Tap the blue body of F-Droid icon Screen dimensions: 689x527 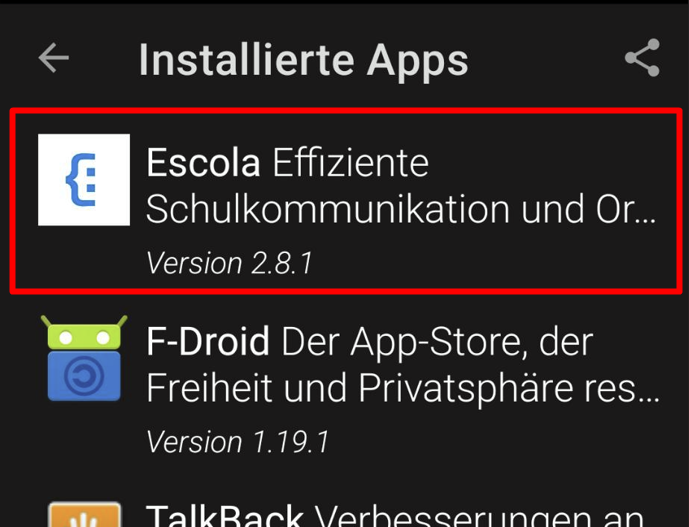click(x=84, y=376)
